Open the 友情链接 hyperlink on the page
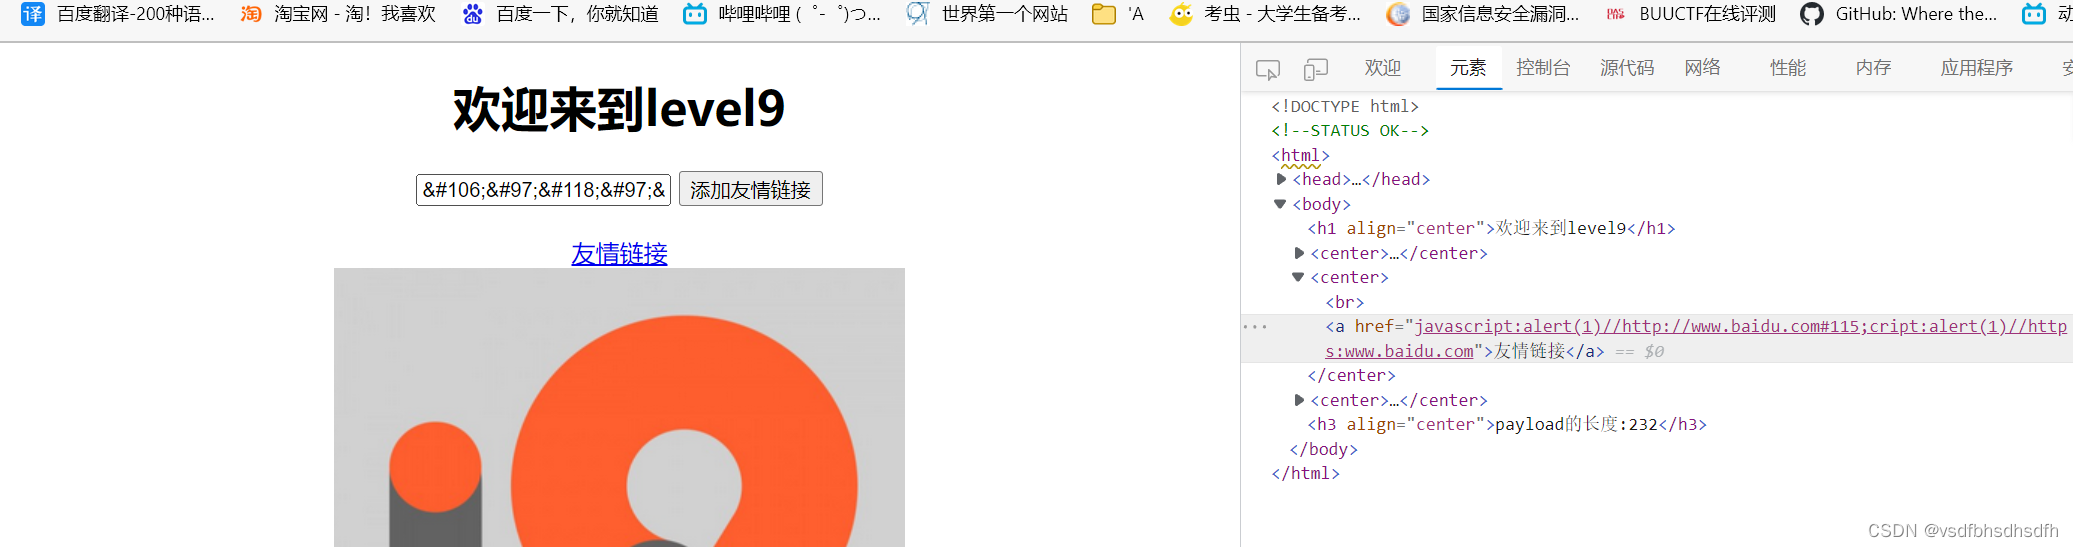Screen dimensions: 2073x547 pos(619,253)
